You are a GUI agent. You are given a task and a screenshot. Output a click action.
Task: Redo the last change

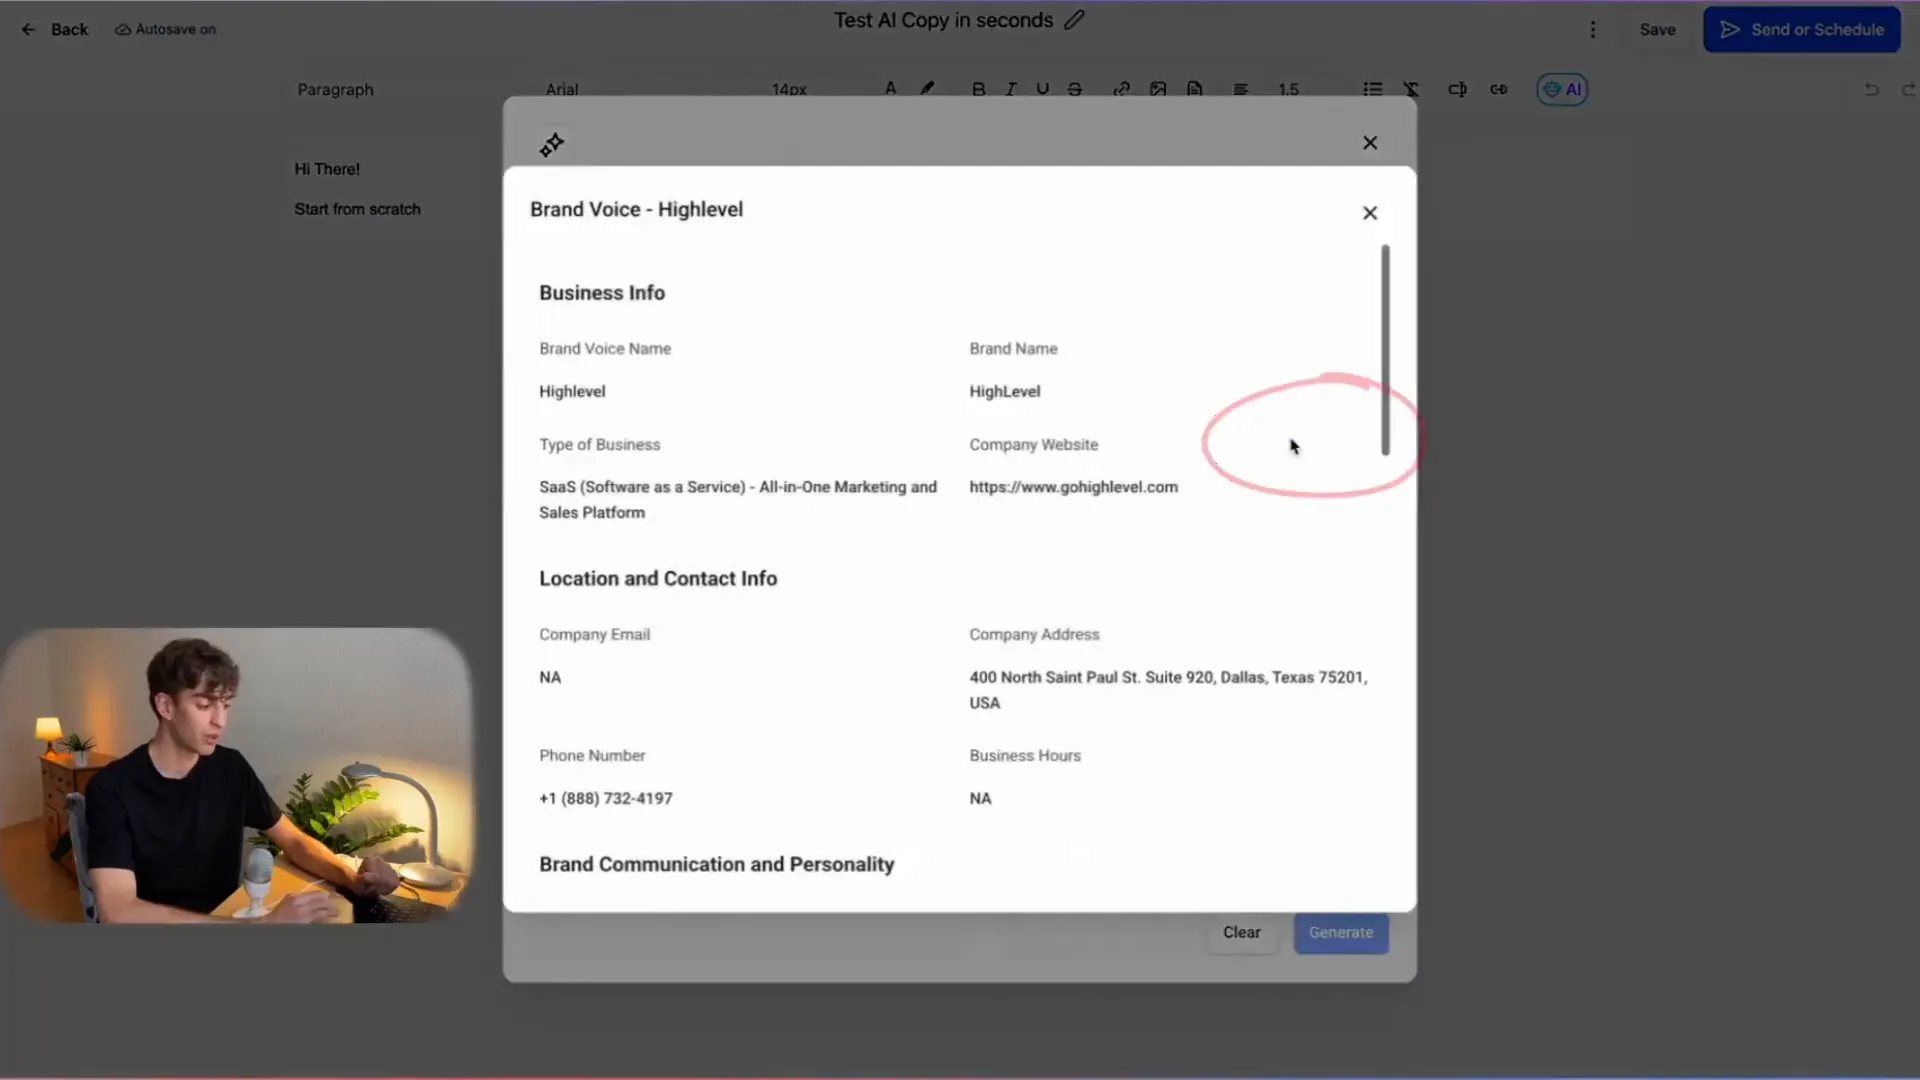(x=1909, y=89)
